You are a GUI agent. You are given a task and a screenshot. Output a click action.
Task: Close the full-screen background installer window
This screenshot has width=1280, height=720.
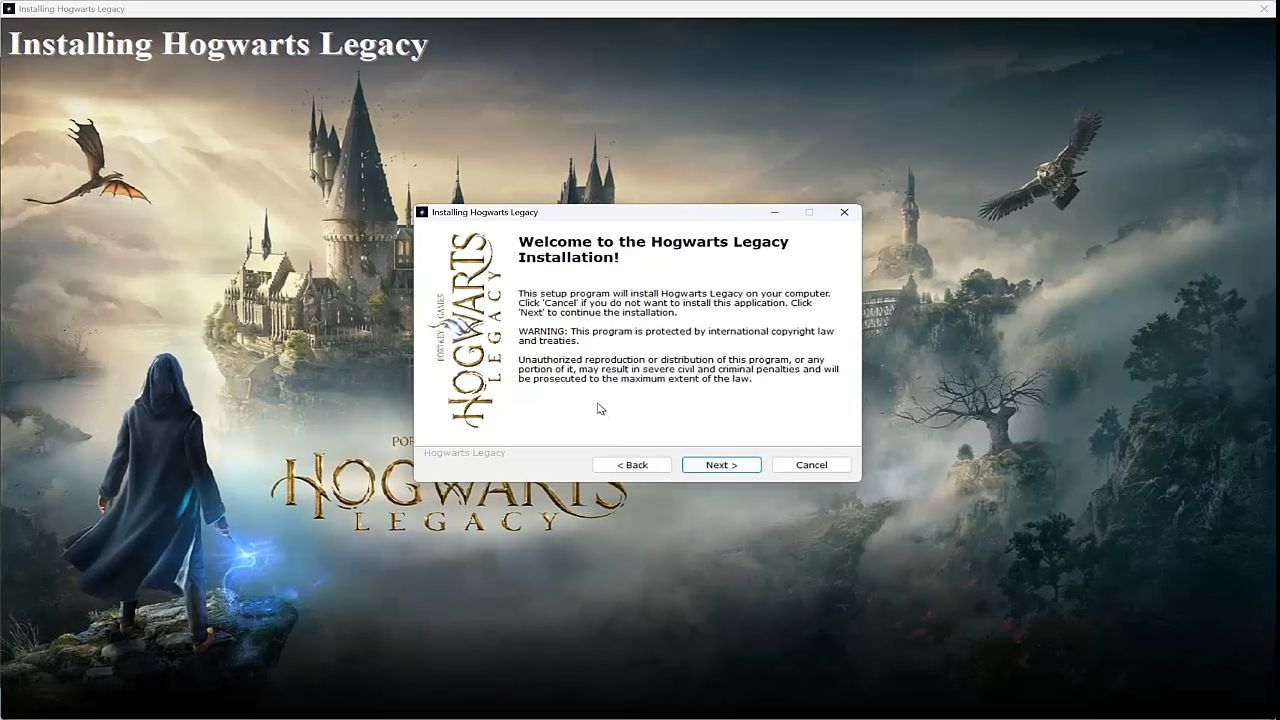1264,9
